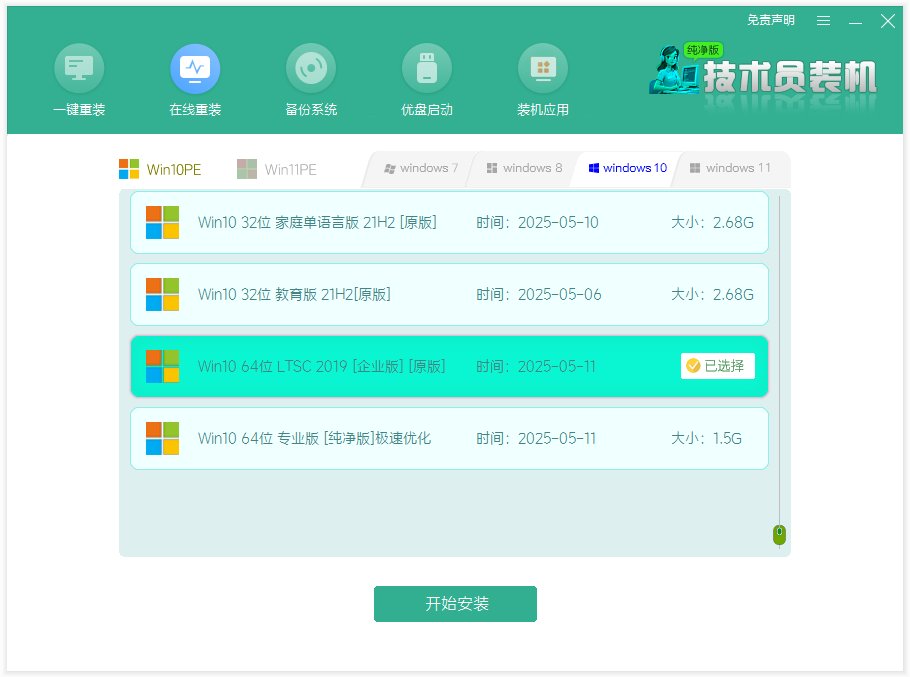This screenshot has width=910, height=677.
Task: Click Windows logo of Win10 32位 家庭单语言版 row
Action: tap(162, 223)
